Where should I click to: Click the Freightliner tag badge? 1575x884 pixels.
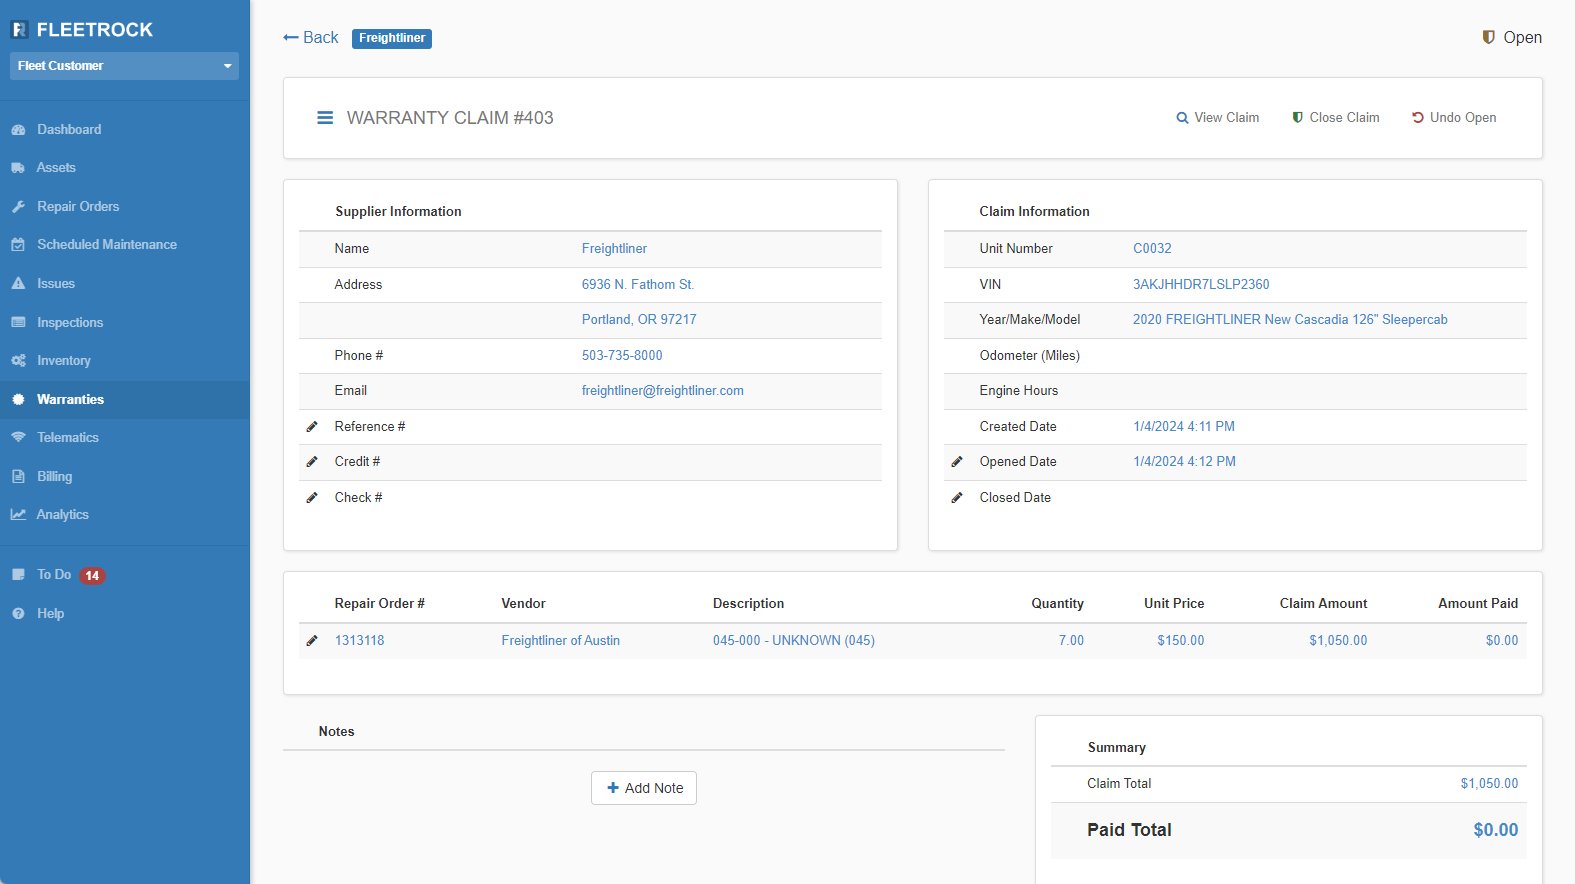(392, 38)
